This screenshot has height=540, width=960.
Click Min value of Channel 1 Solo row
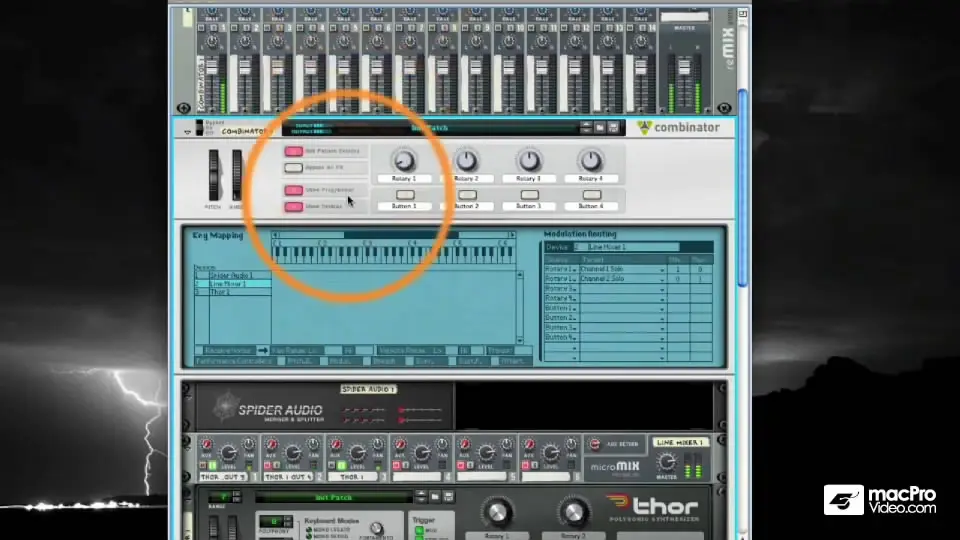pyautogui.click(x=677, y=269)
